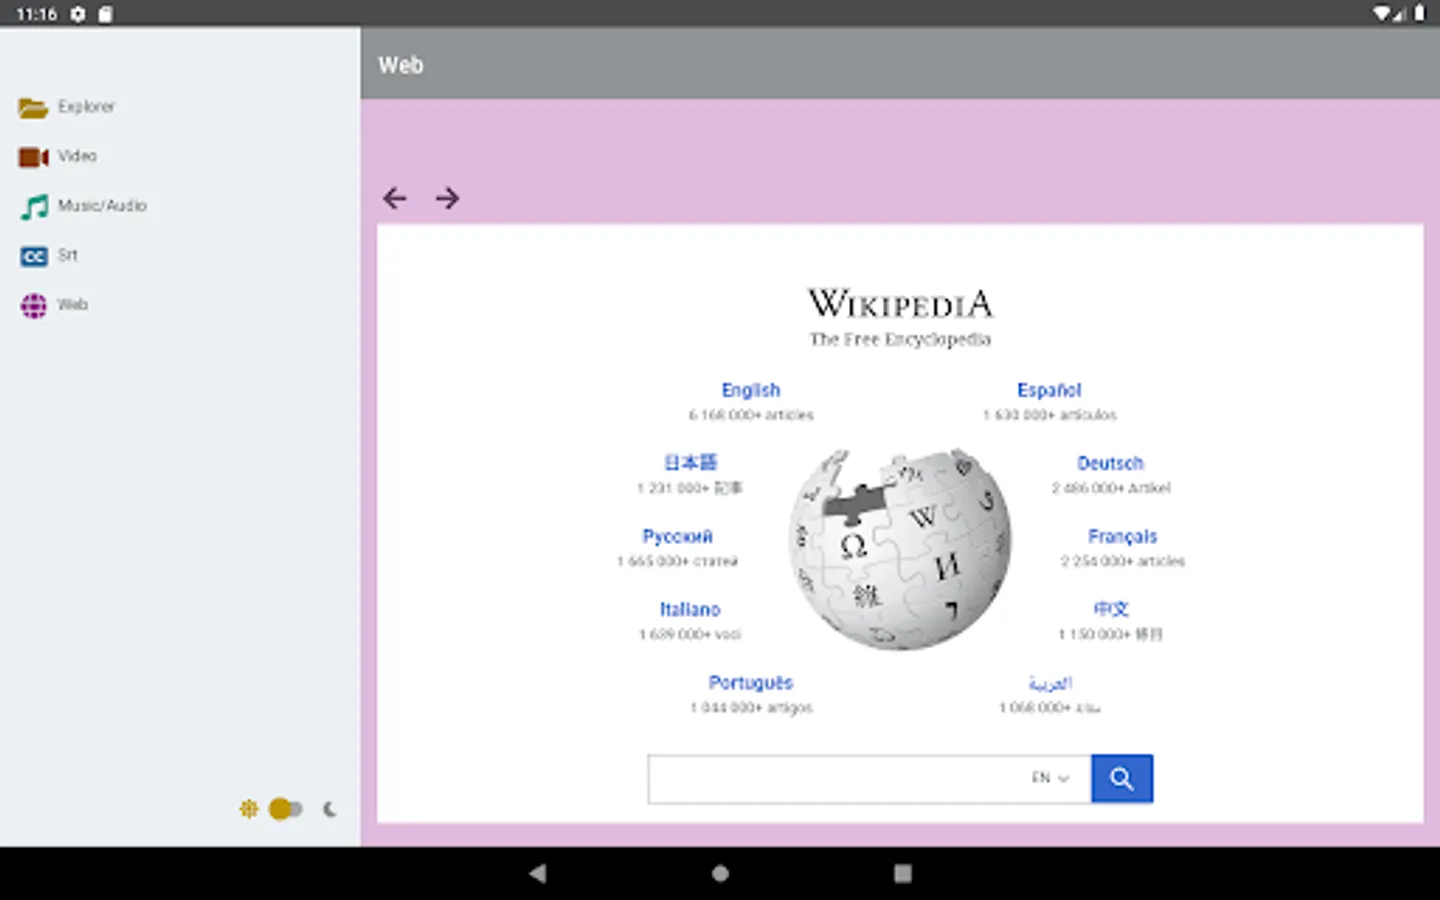Open the English Wikipedia link
The height and width of the screenshot is (900, 1440).
pyautogui.click(x=751, y=390)
